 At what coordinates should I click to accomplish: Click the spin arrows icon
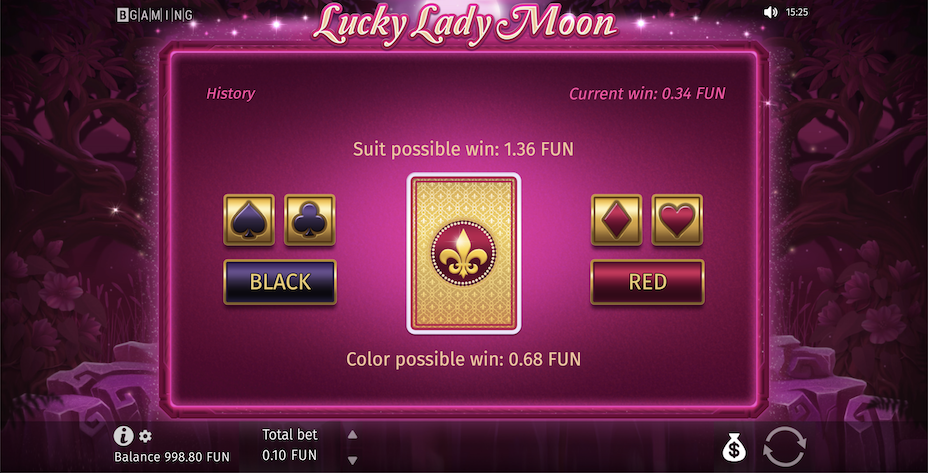click(x=785, y=446)
